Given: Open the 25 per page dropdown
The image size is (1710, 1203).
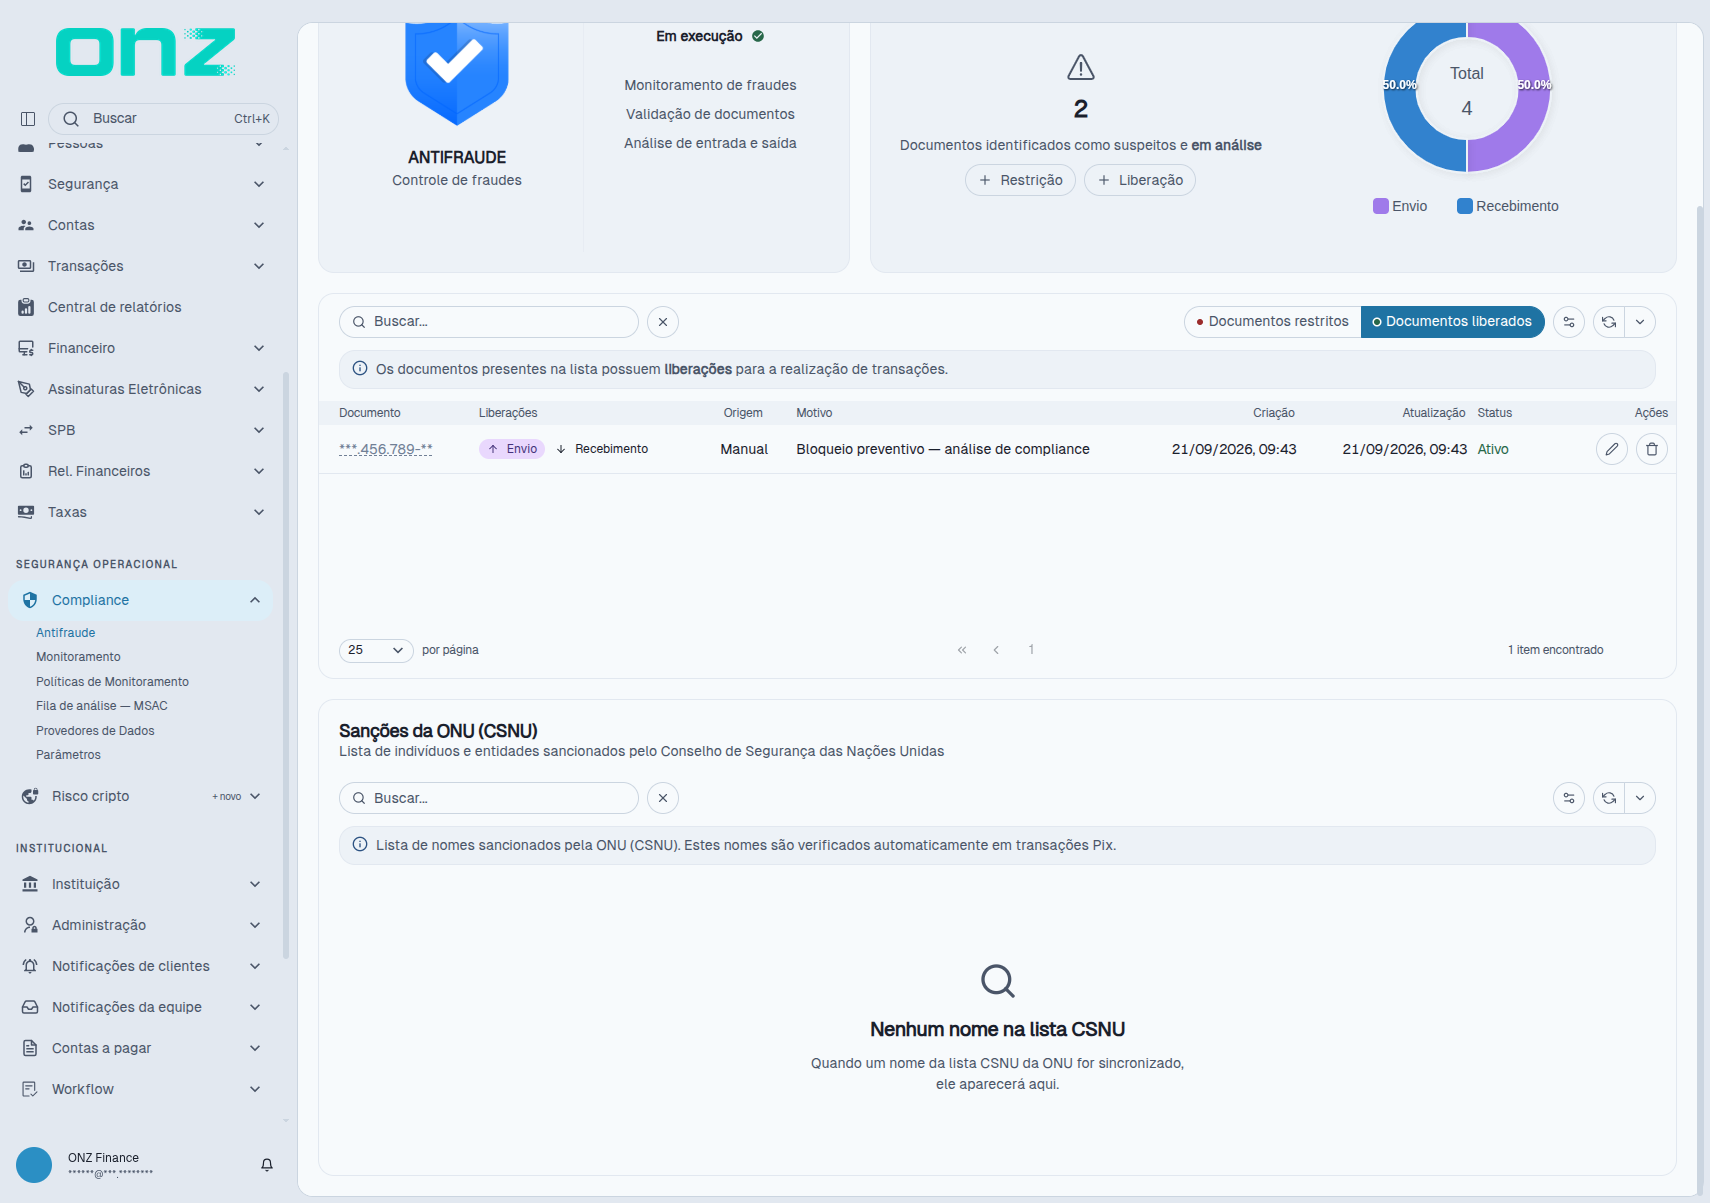Looking at the screenshot, I should pos(376,650).
